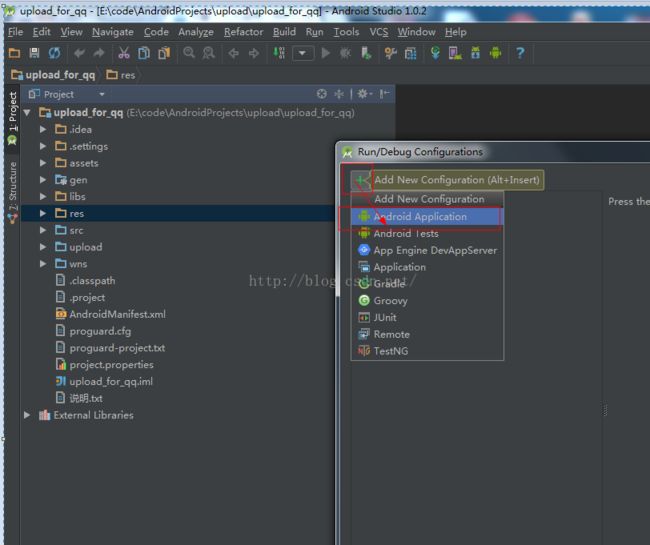650x545 pixels.
Task: Select JUnit configuration type
Action: (x=427, y=317)
